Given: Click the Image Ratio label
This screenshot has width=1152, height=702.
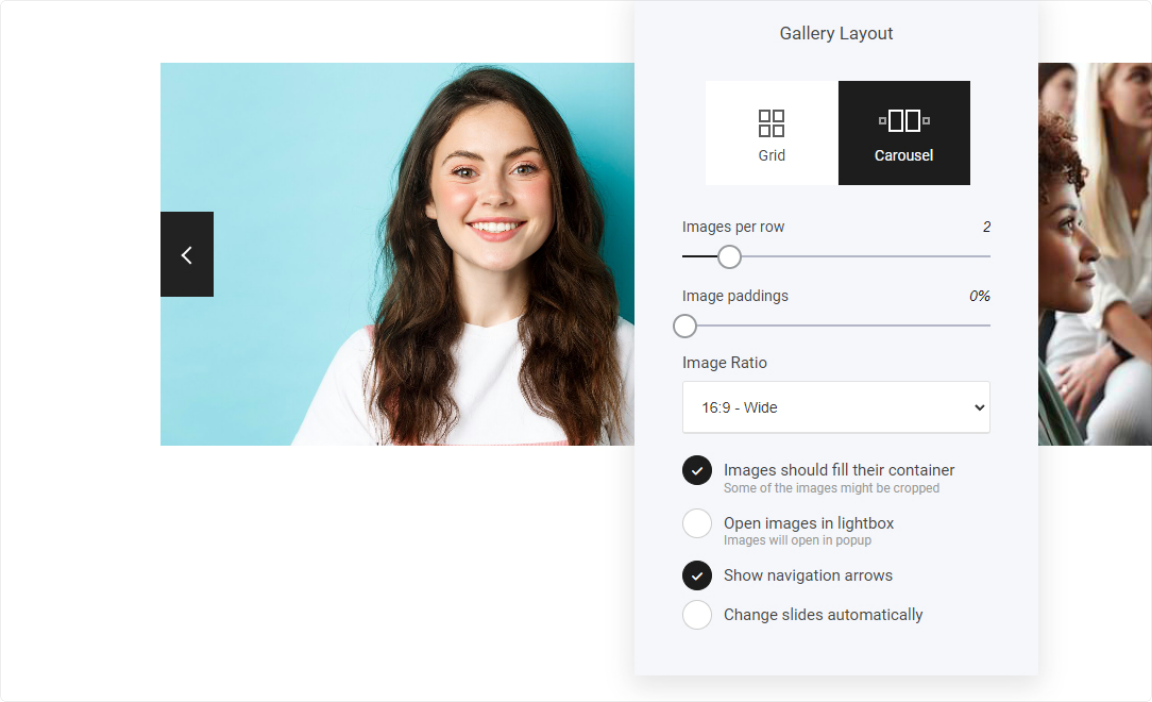Looking at the screenshot, I should 724,363.
